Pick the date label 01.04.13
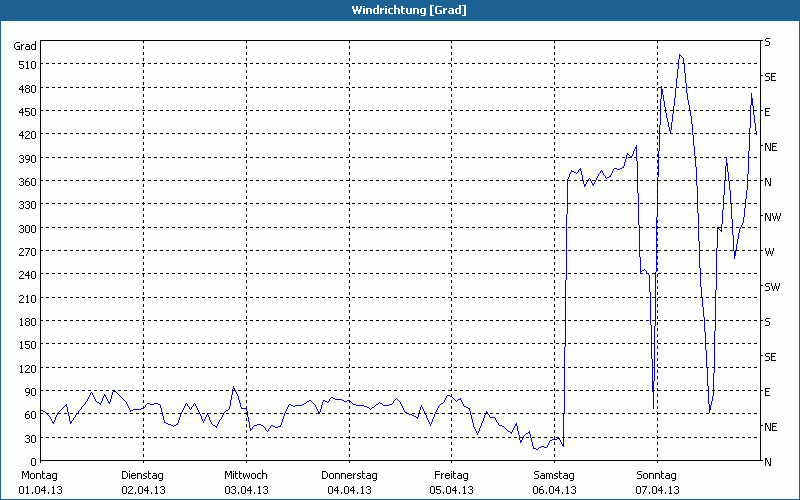Screen dimensions: 800x500 point(40,490)
